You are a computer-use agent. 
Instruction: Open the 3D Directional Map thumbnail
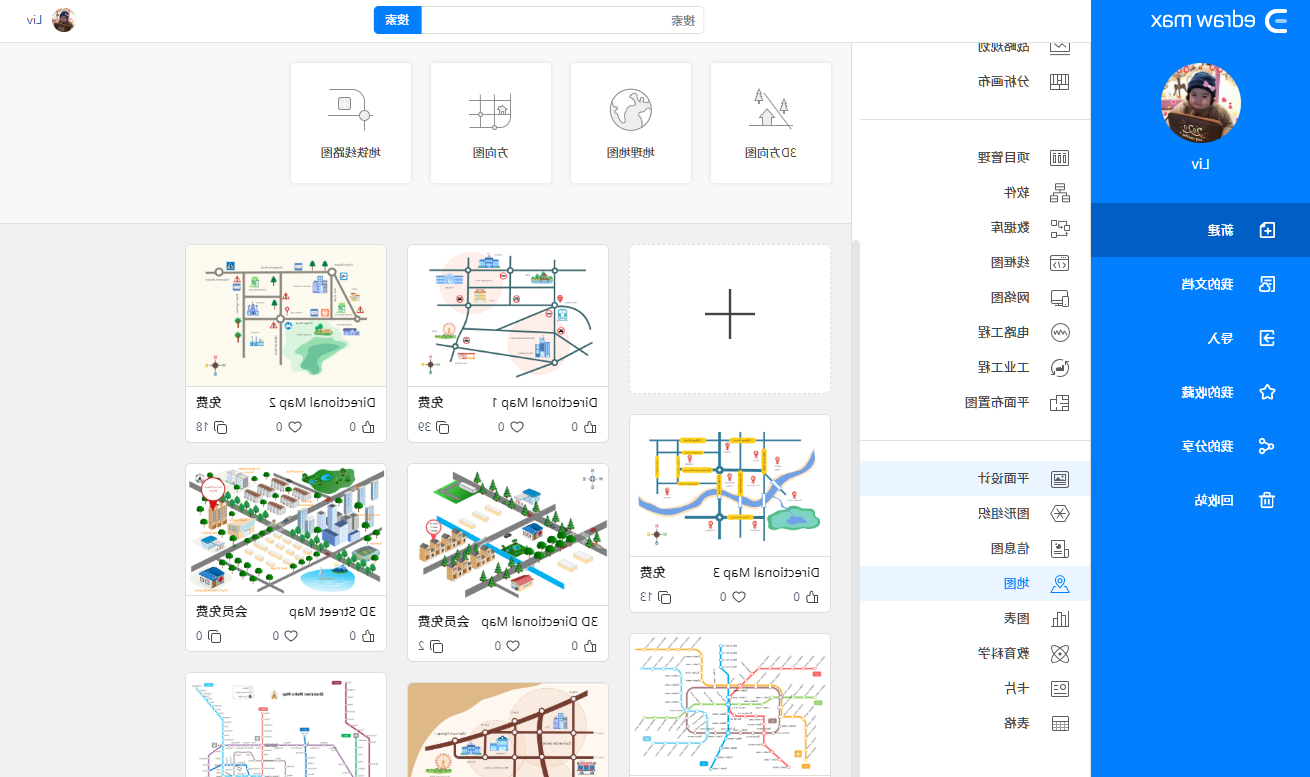tap(508, 534)
